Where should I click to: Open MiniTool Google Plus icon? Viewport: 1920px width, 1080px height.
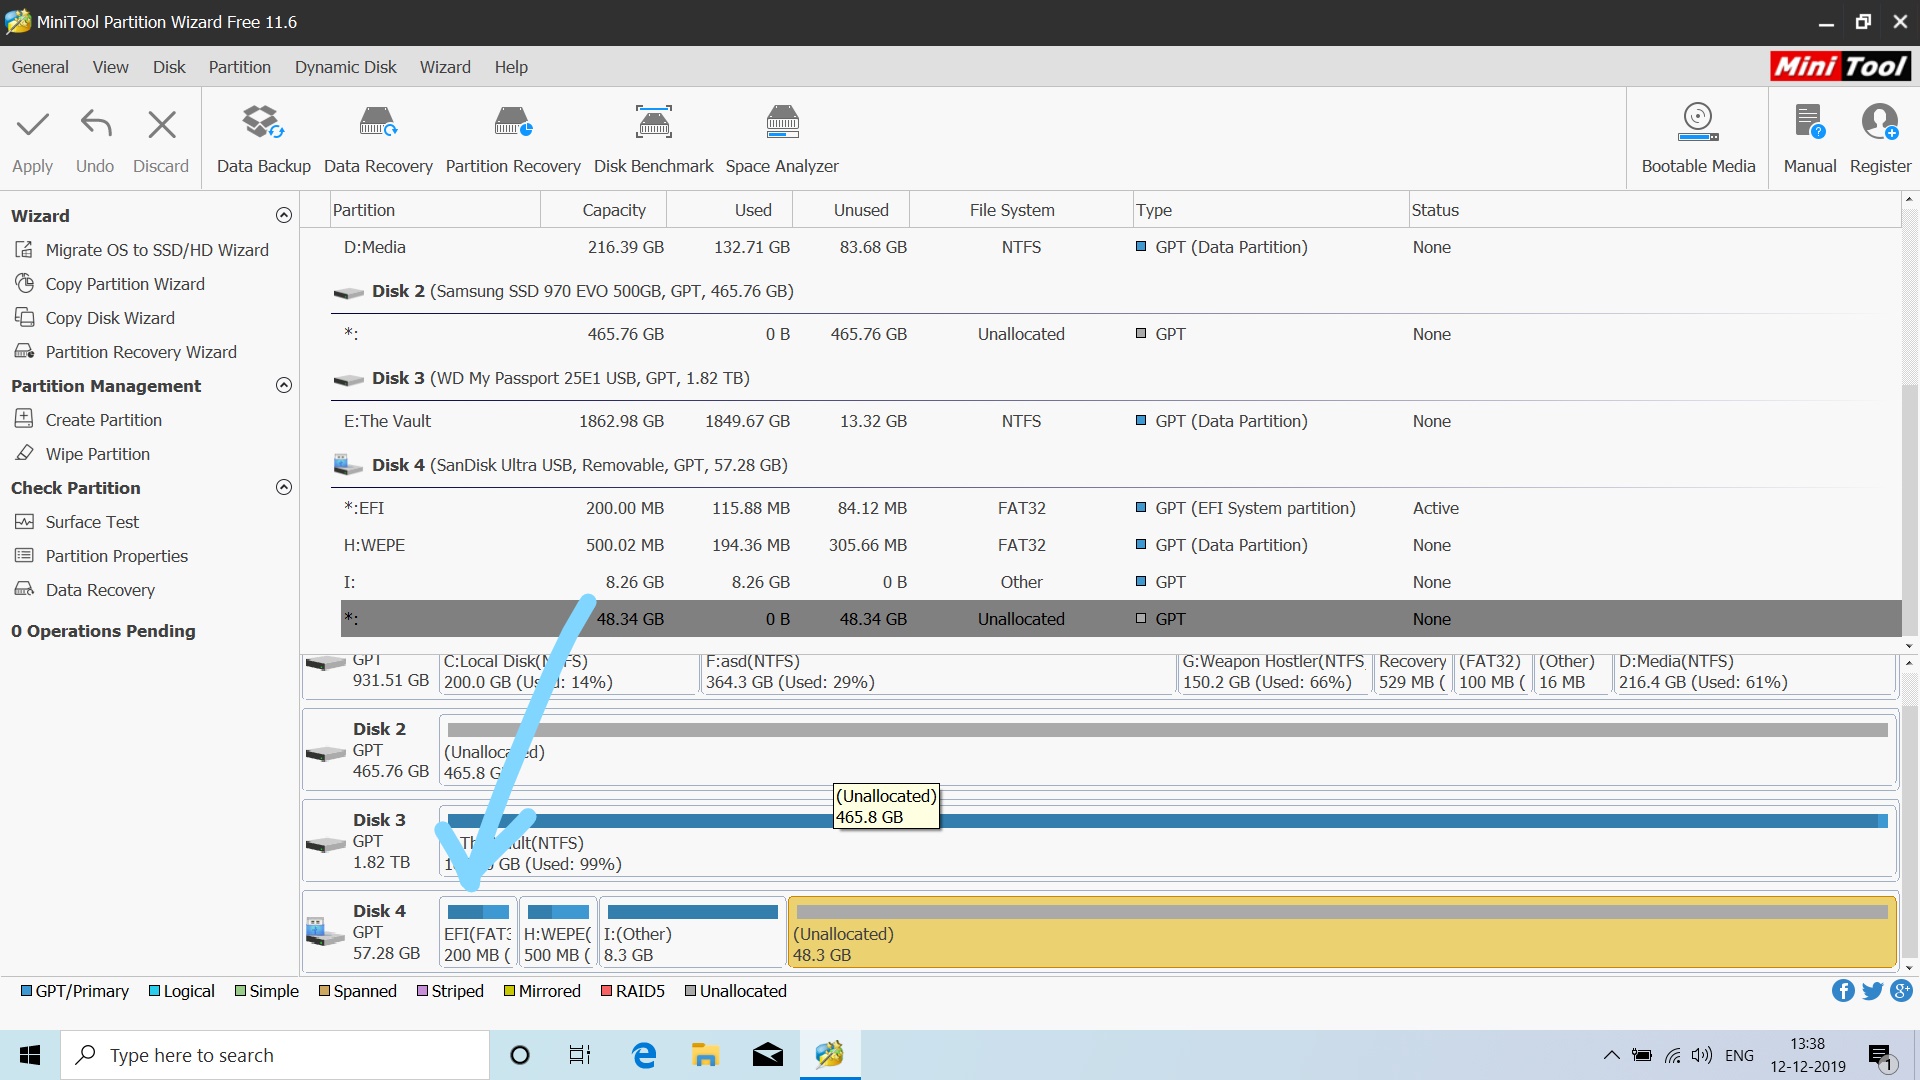point(1901,991)
